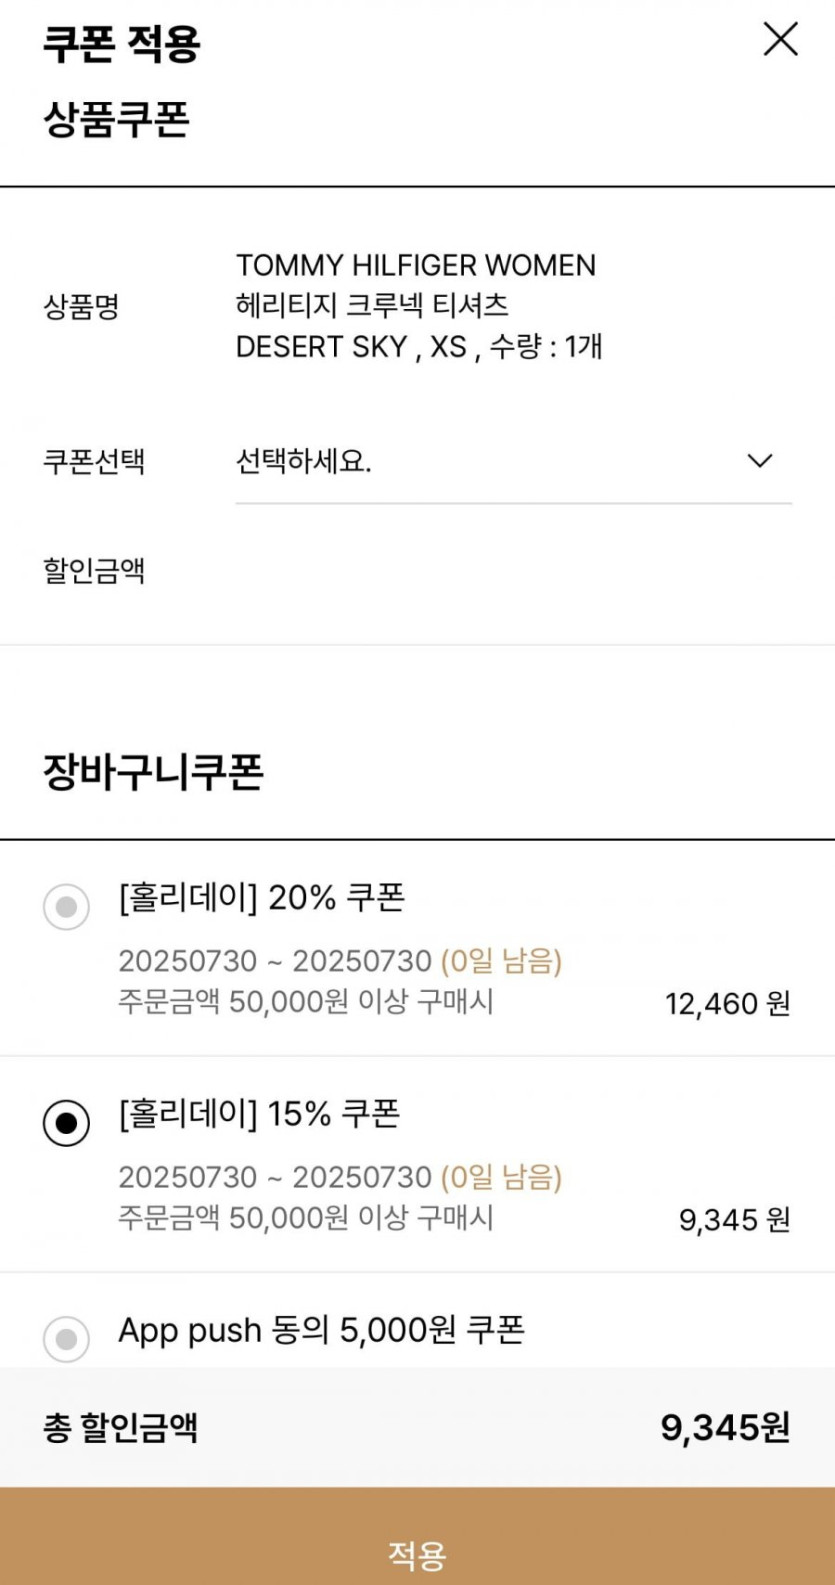Open the 선택하세요. coupon selection field
The height and width of the screenshot is (1585, 835).
[x=480, y=462]
